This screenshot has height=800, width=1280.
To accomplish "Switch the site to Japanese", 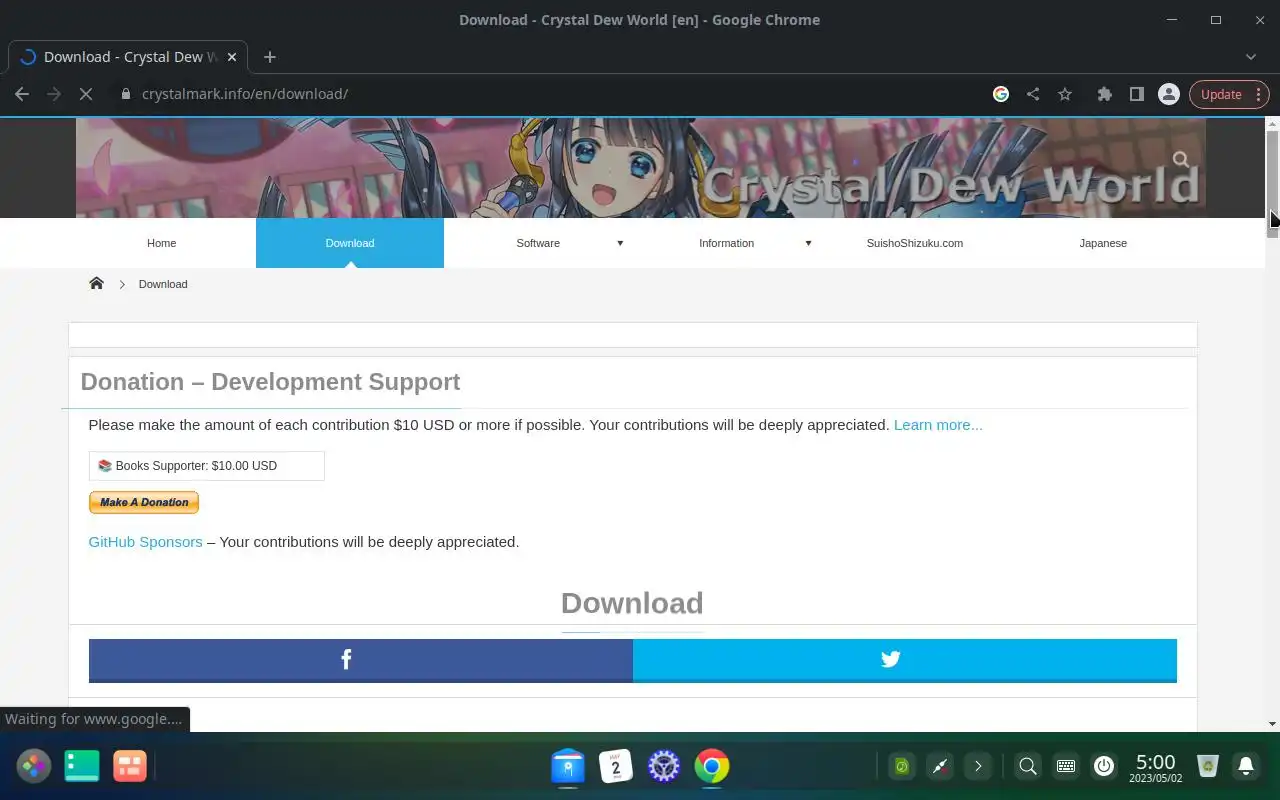I will [x=1103, y=243].
